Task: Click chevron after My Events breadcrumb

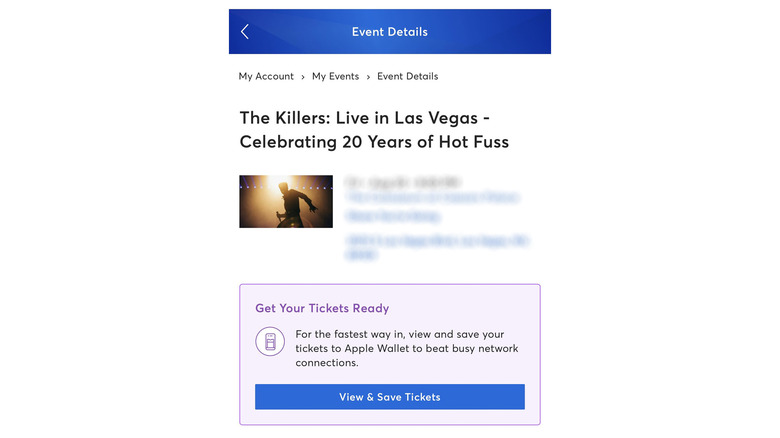Action: pyautogui.click(x=368, y=77)
